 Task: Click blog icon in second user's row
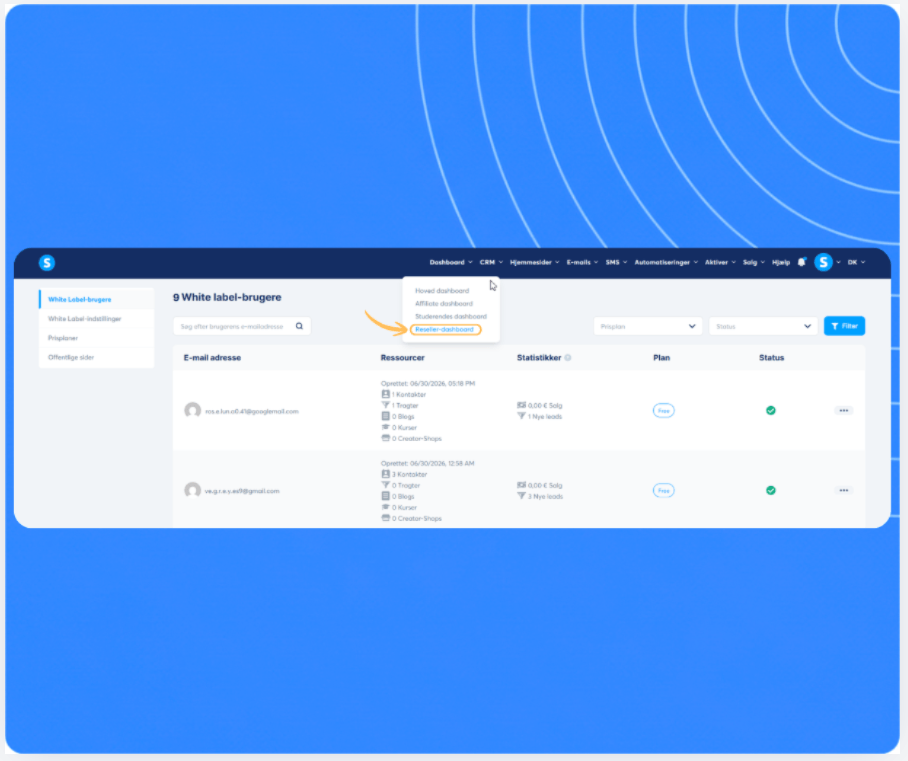click(x=385, y=496)
